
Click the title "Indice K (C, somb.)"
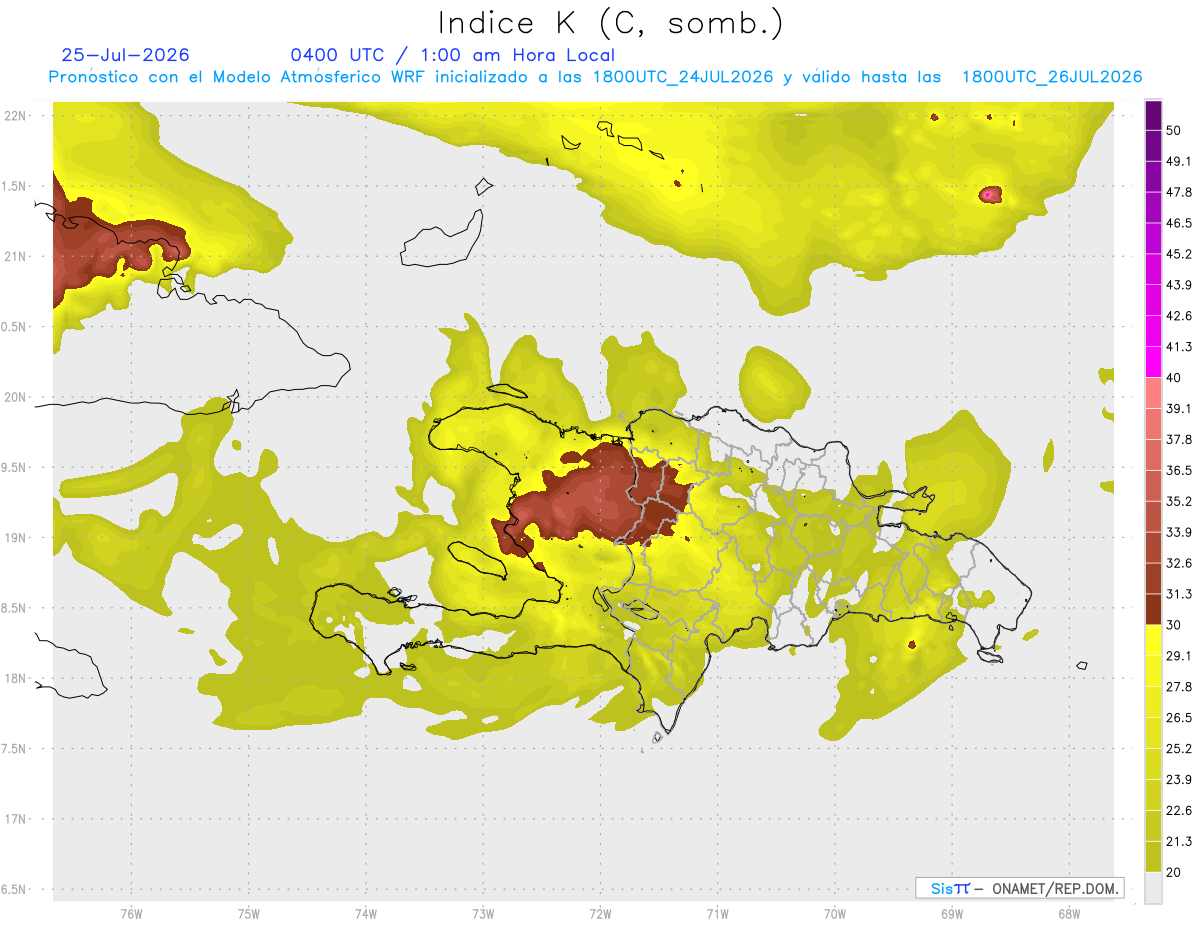(610, 22)
